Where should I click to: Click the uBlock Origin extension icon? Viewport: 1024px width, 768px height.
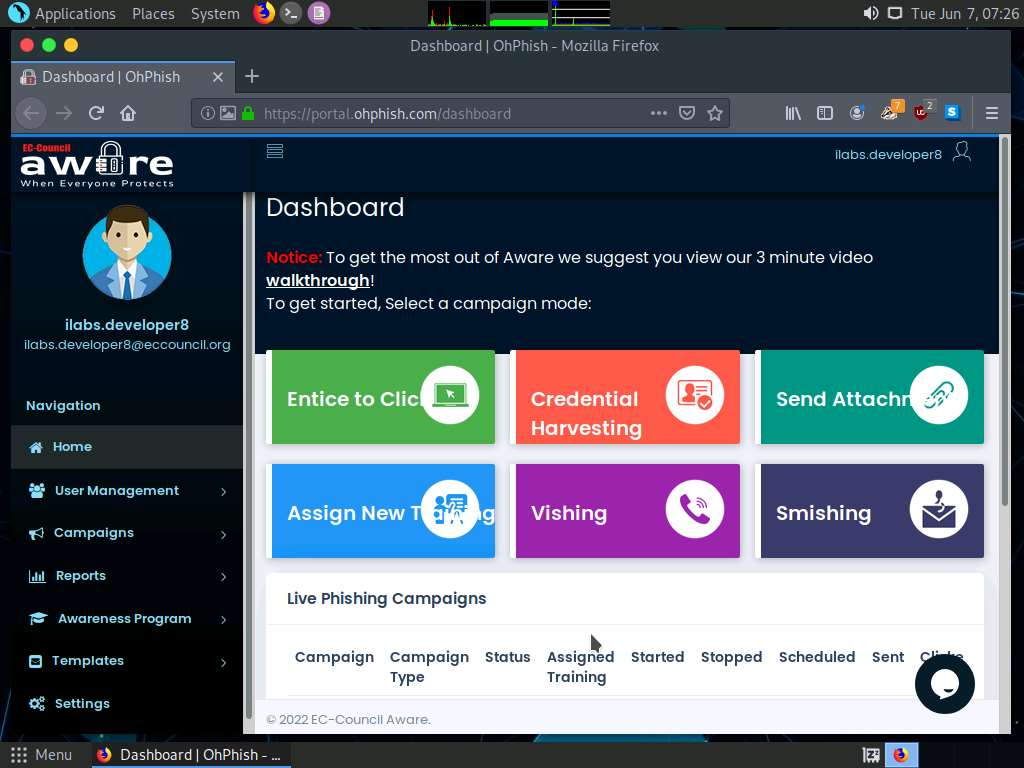coord(922,112)
